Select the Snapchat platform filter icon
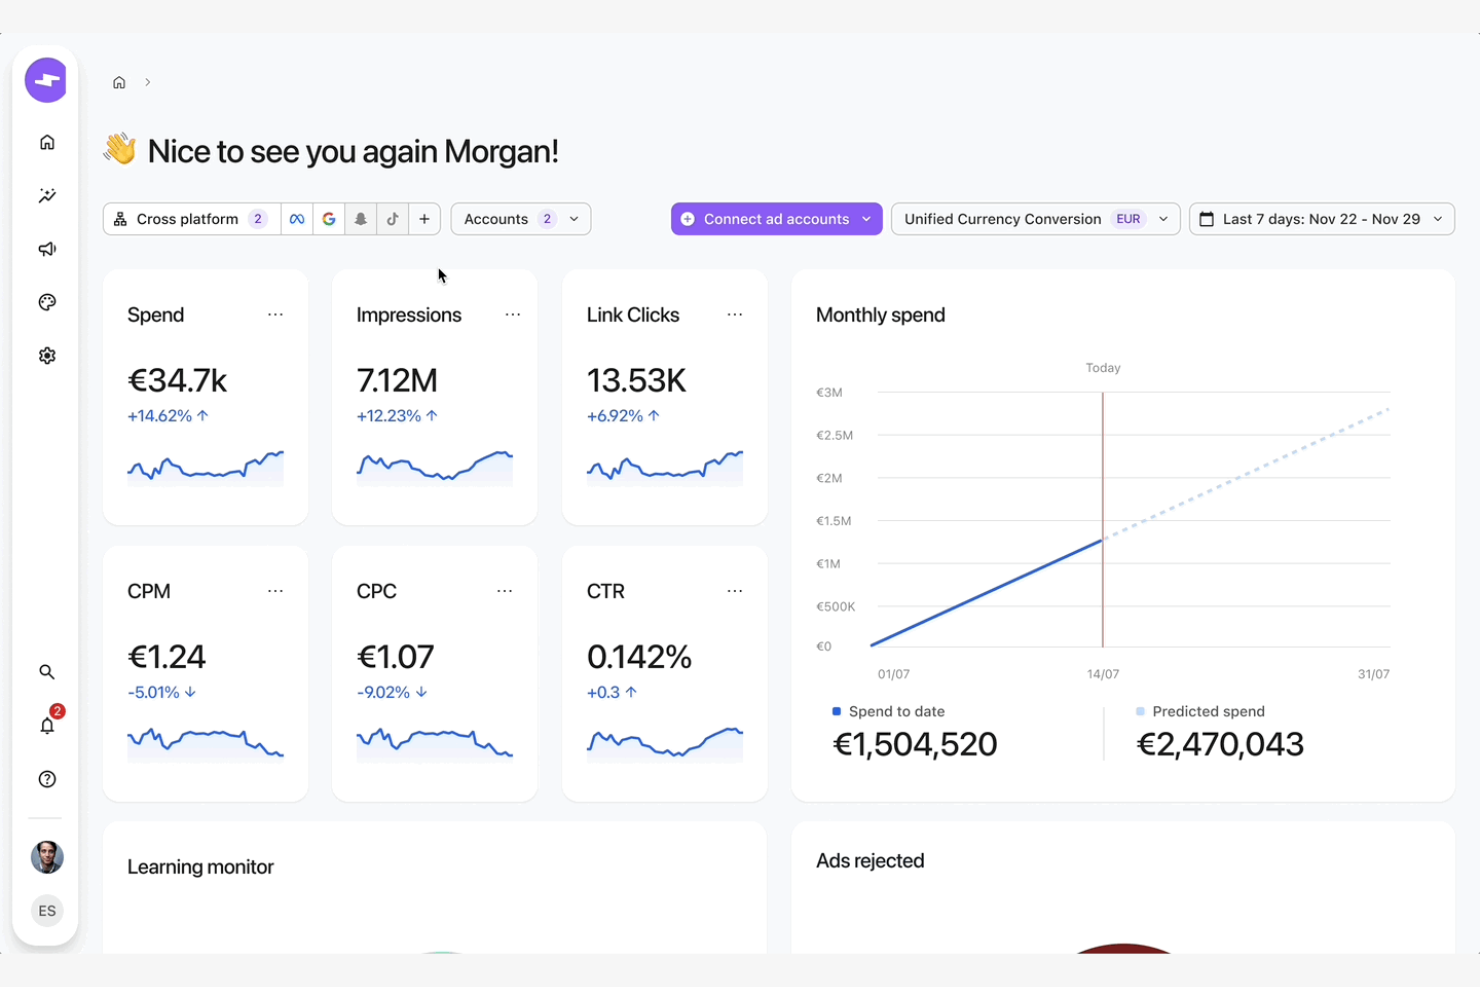 click(x=360, y=218)
